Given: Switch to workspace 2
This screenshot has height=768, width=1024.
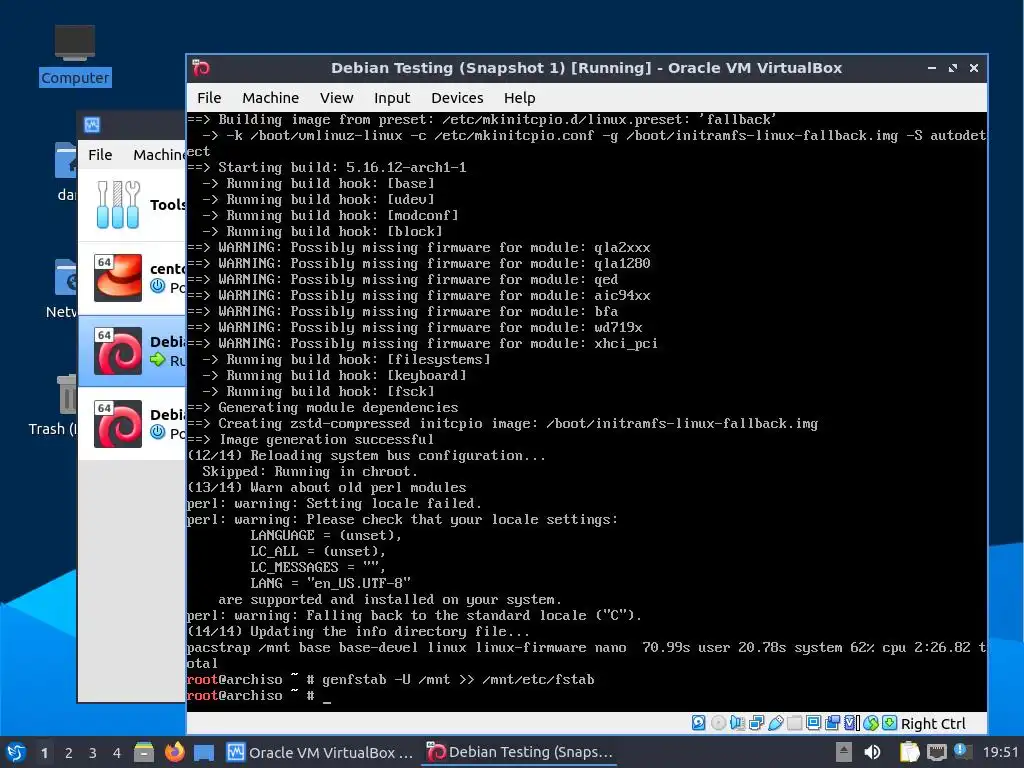Looking at the screenshot, I should click(x=69, y=752).
